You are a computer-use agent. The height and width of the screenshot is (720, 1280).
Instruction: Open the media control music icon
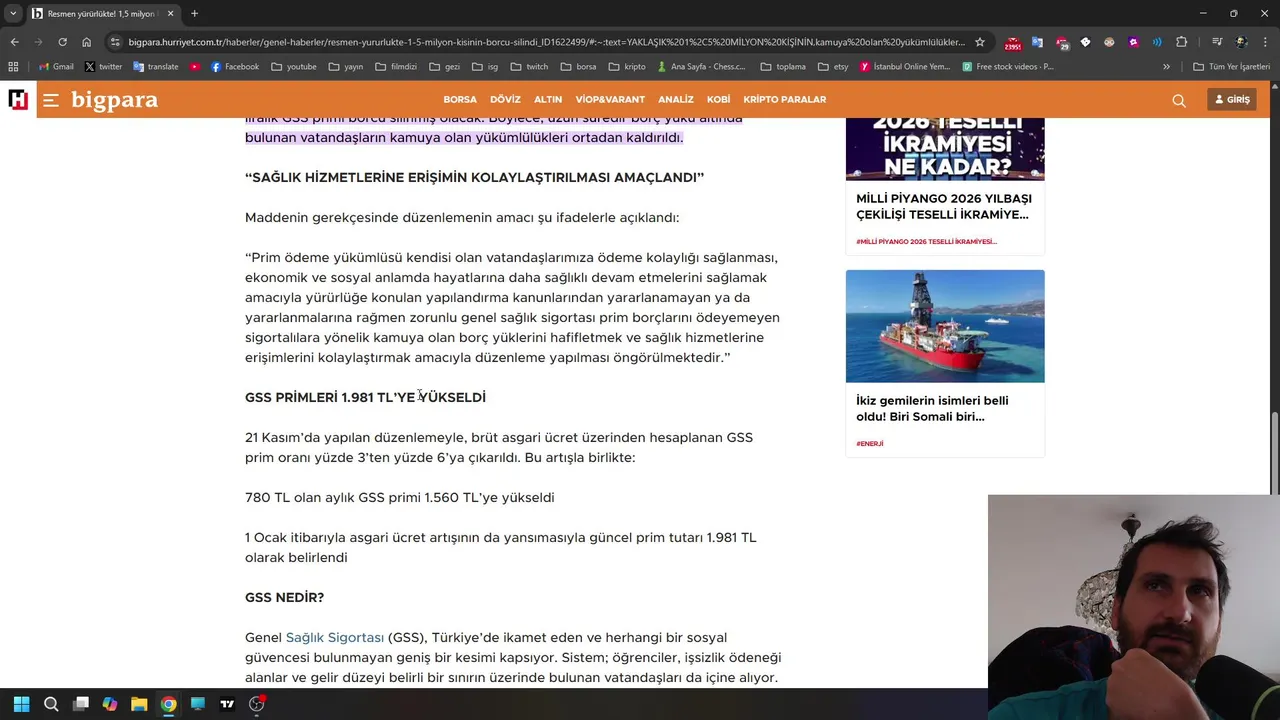point(1217,42)
